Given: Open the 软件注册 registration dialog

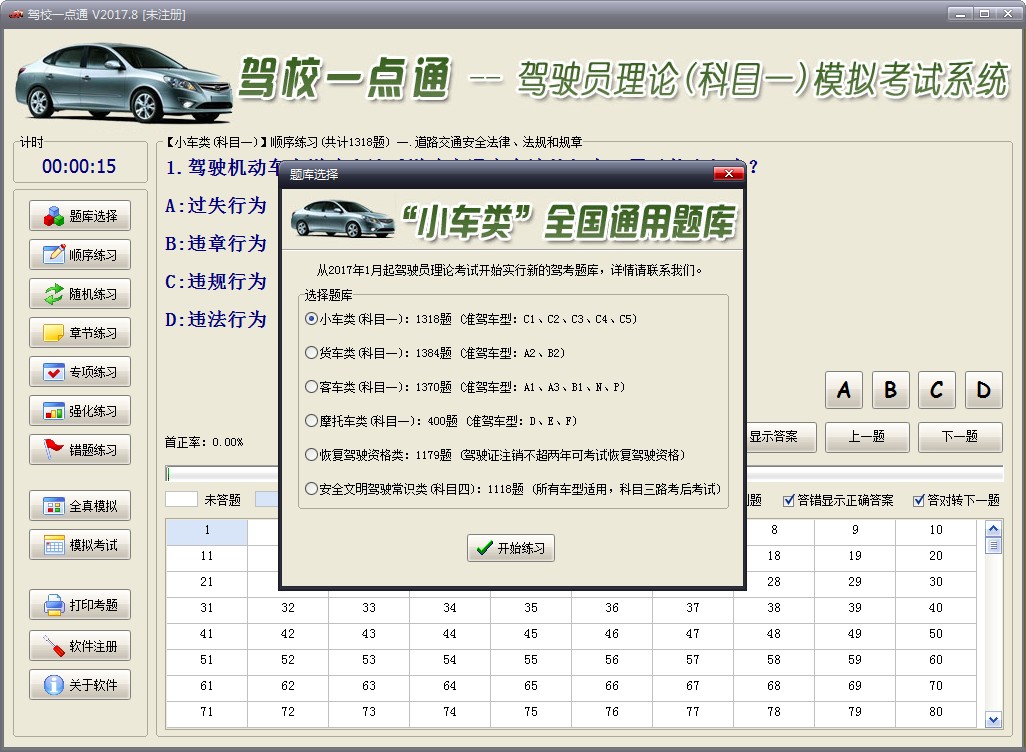Looking at the screenshot, I should [80, 645].
